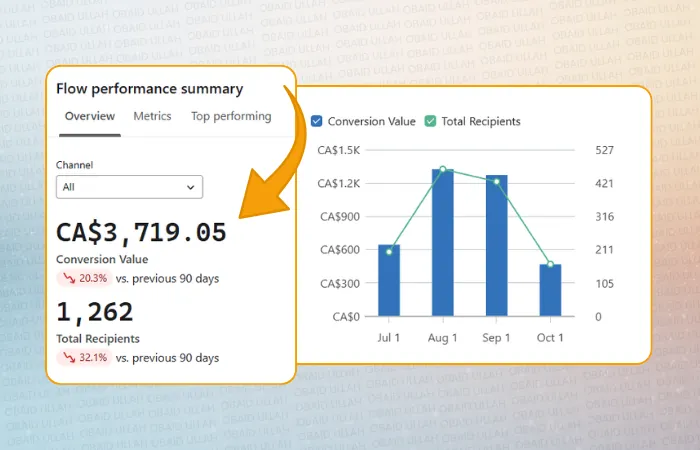Select the Jul 1 bar in chart
The width and height of the screenshot is (700, 450).
(x=389, y=280)
